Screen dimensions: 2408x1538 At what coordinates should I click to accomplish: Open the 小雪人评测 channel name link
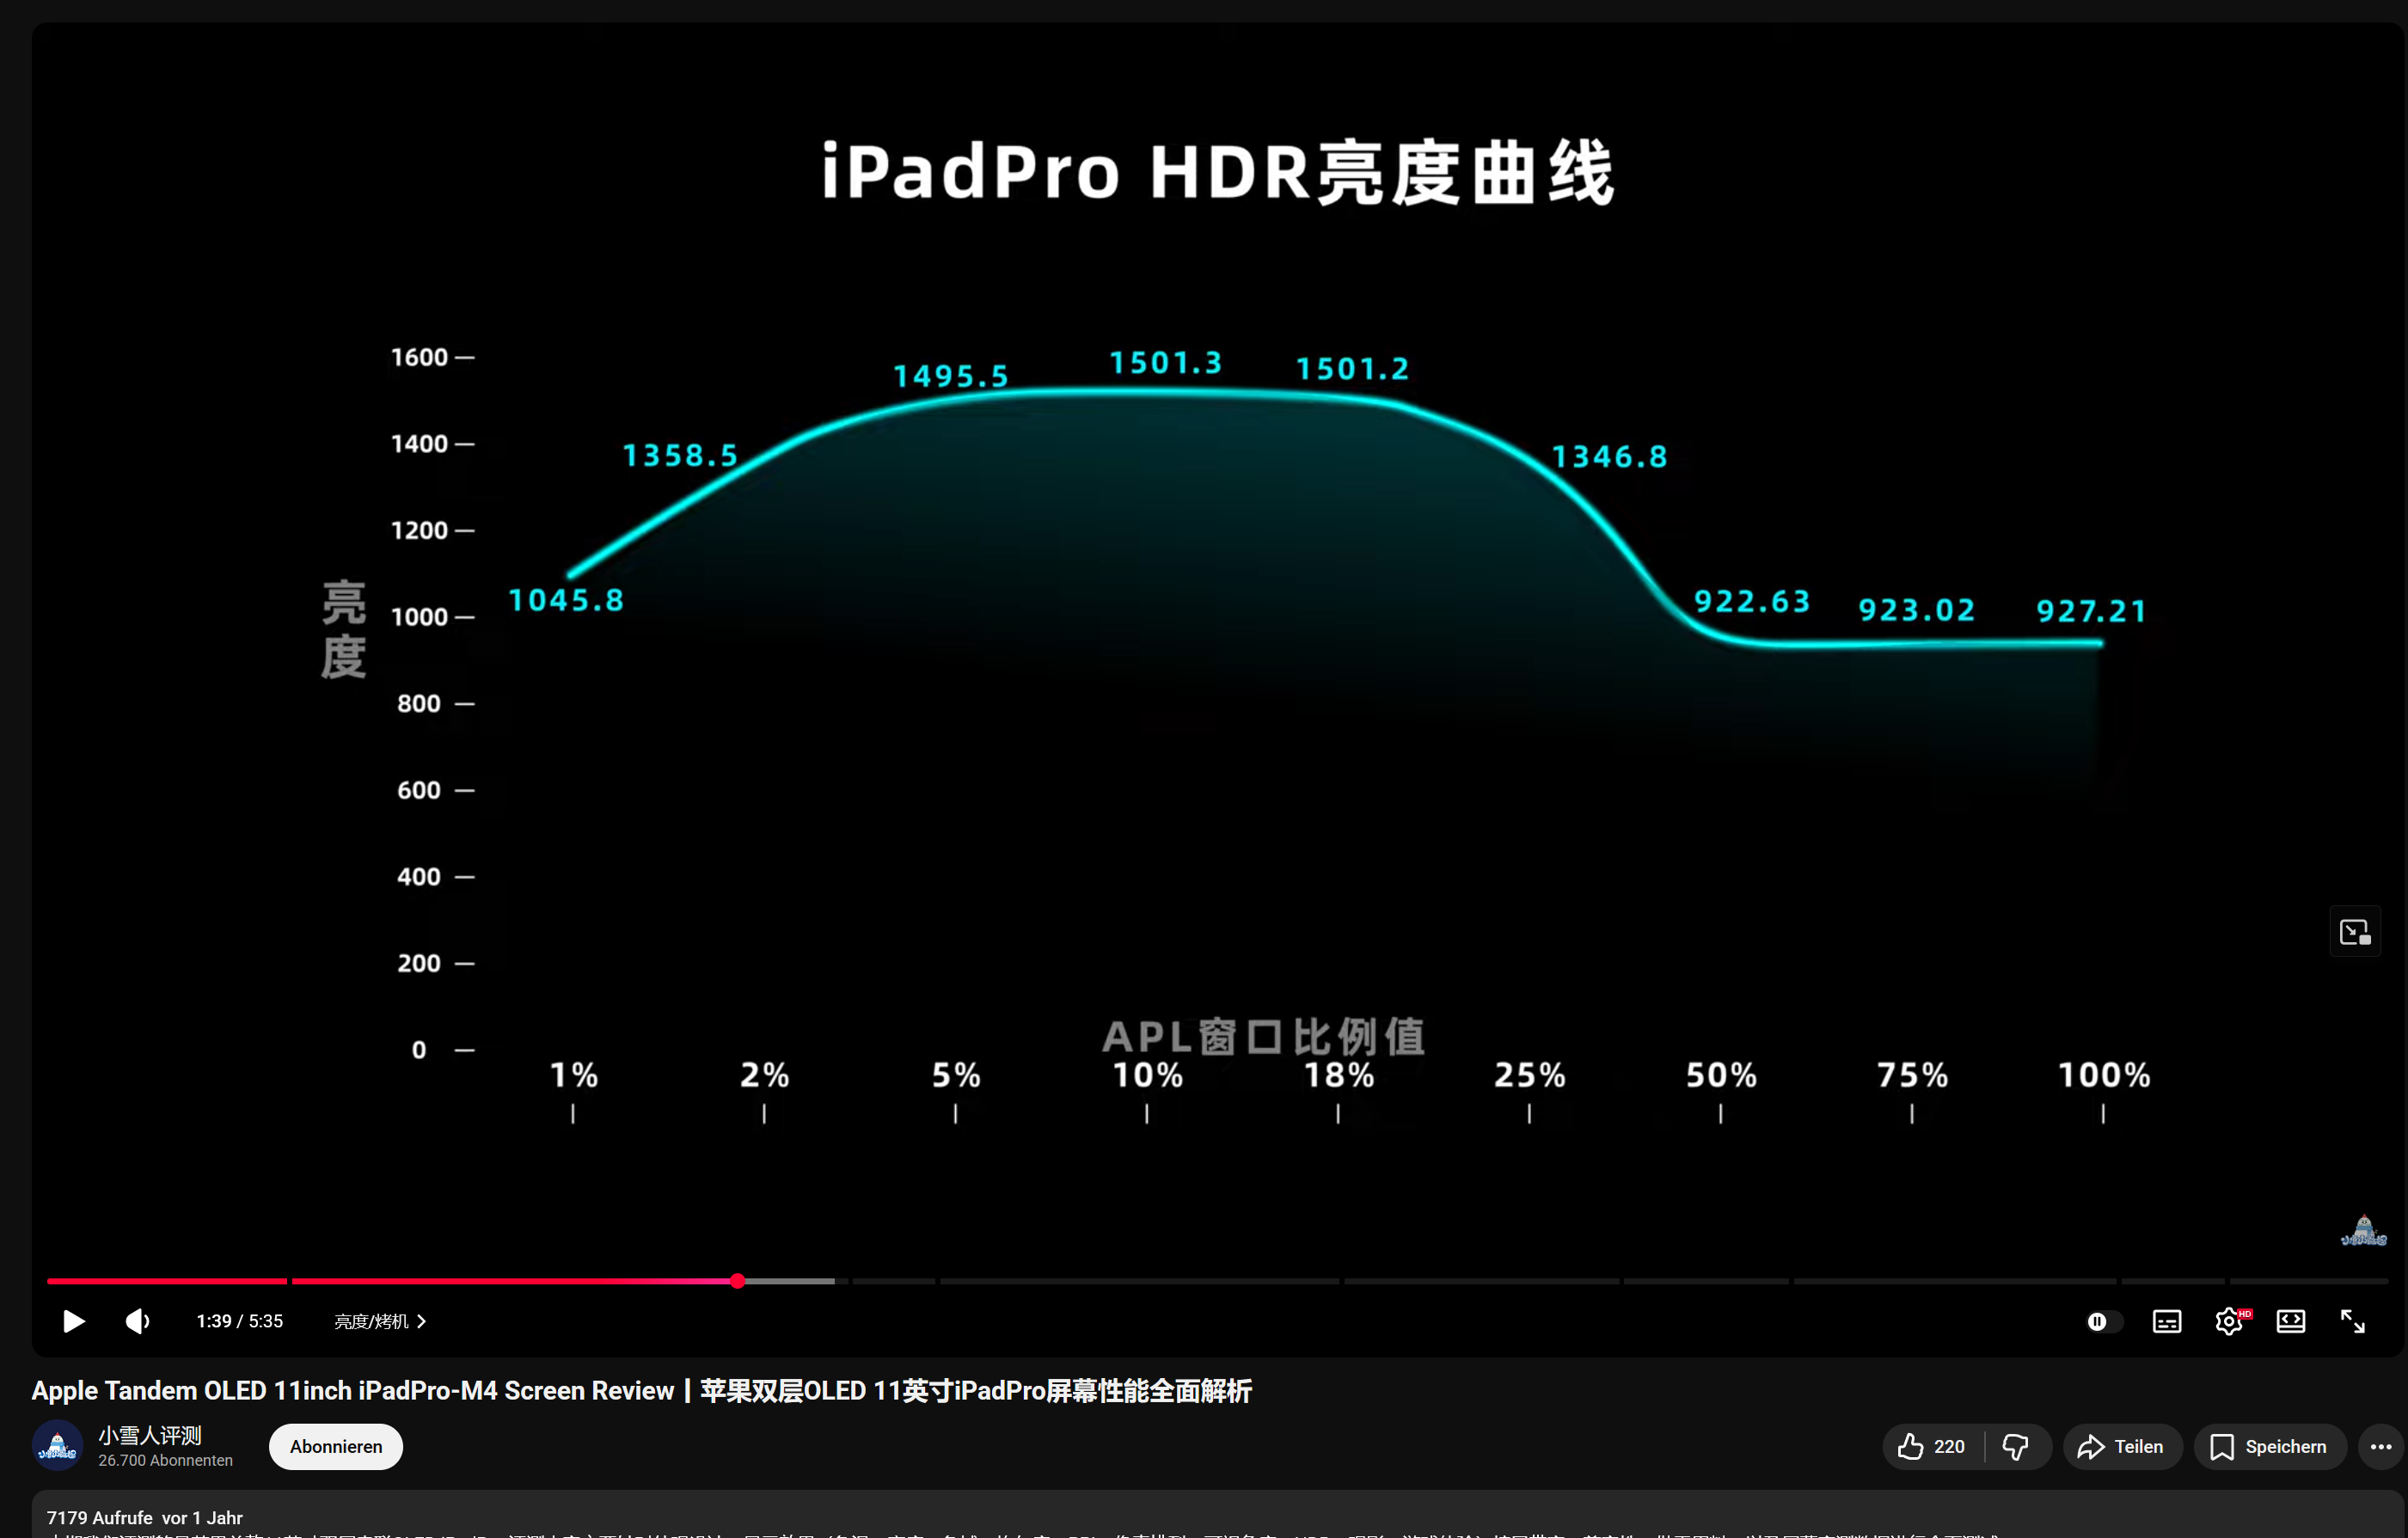coord(150,1435)
